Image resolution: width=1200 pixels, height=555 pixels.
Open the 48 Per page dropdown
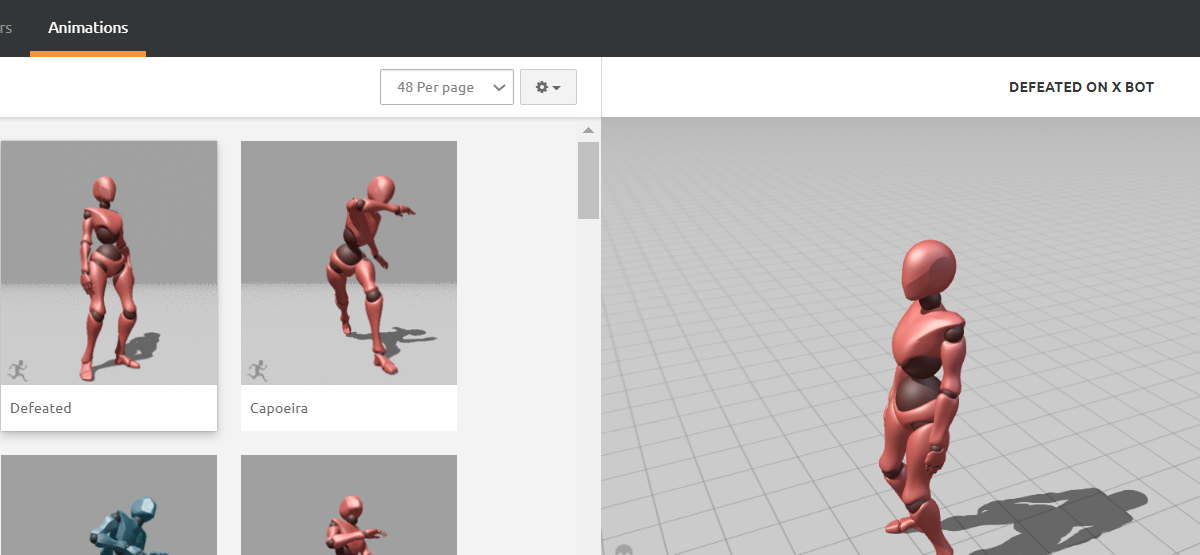(446, 87)
